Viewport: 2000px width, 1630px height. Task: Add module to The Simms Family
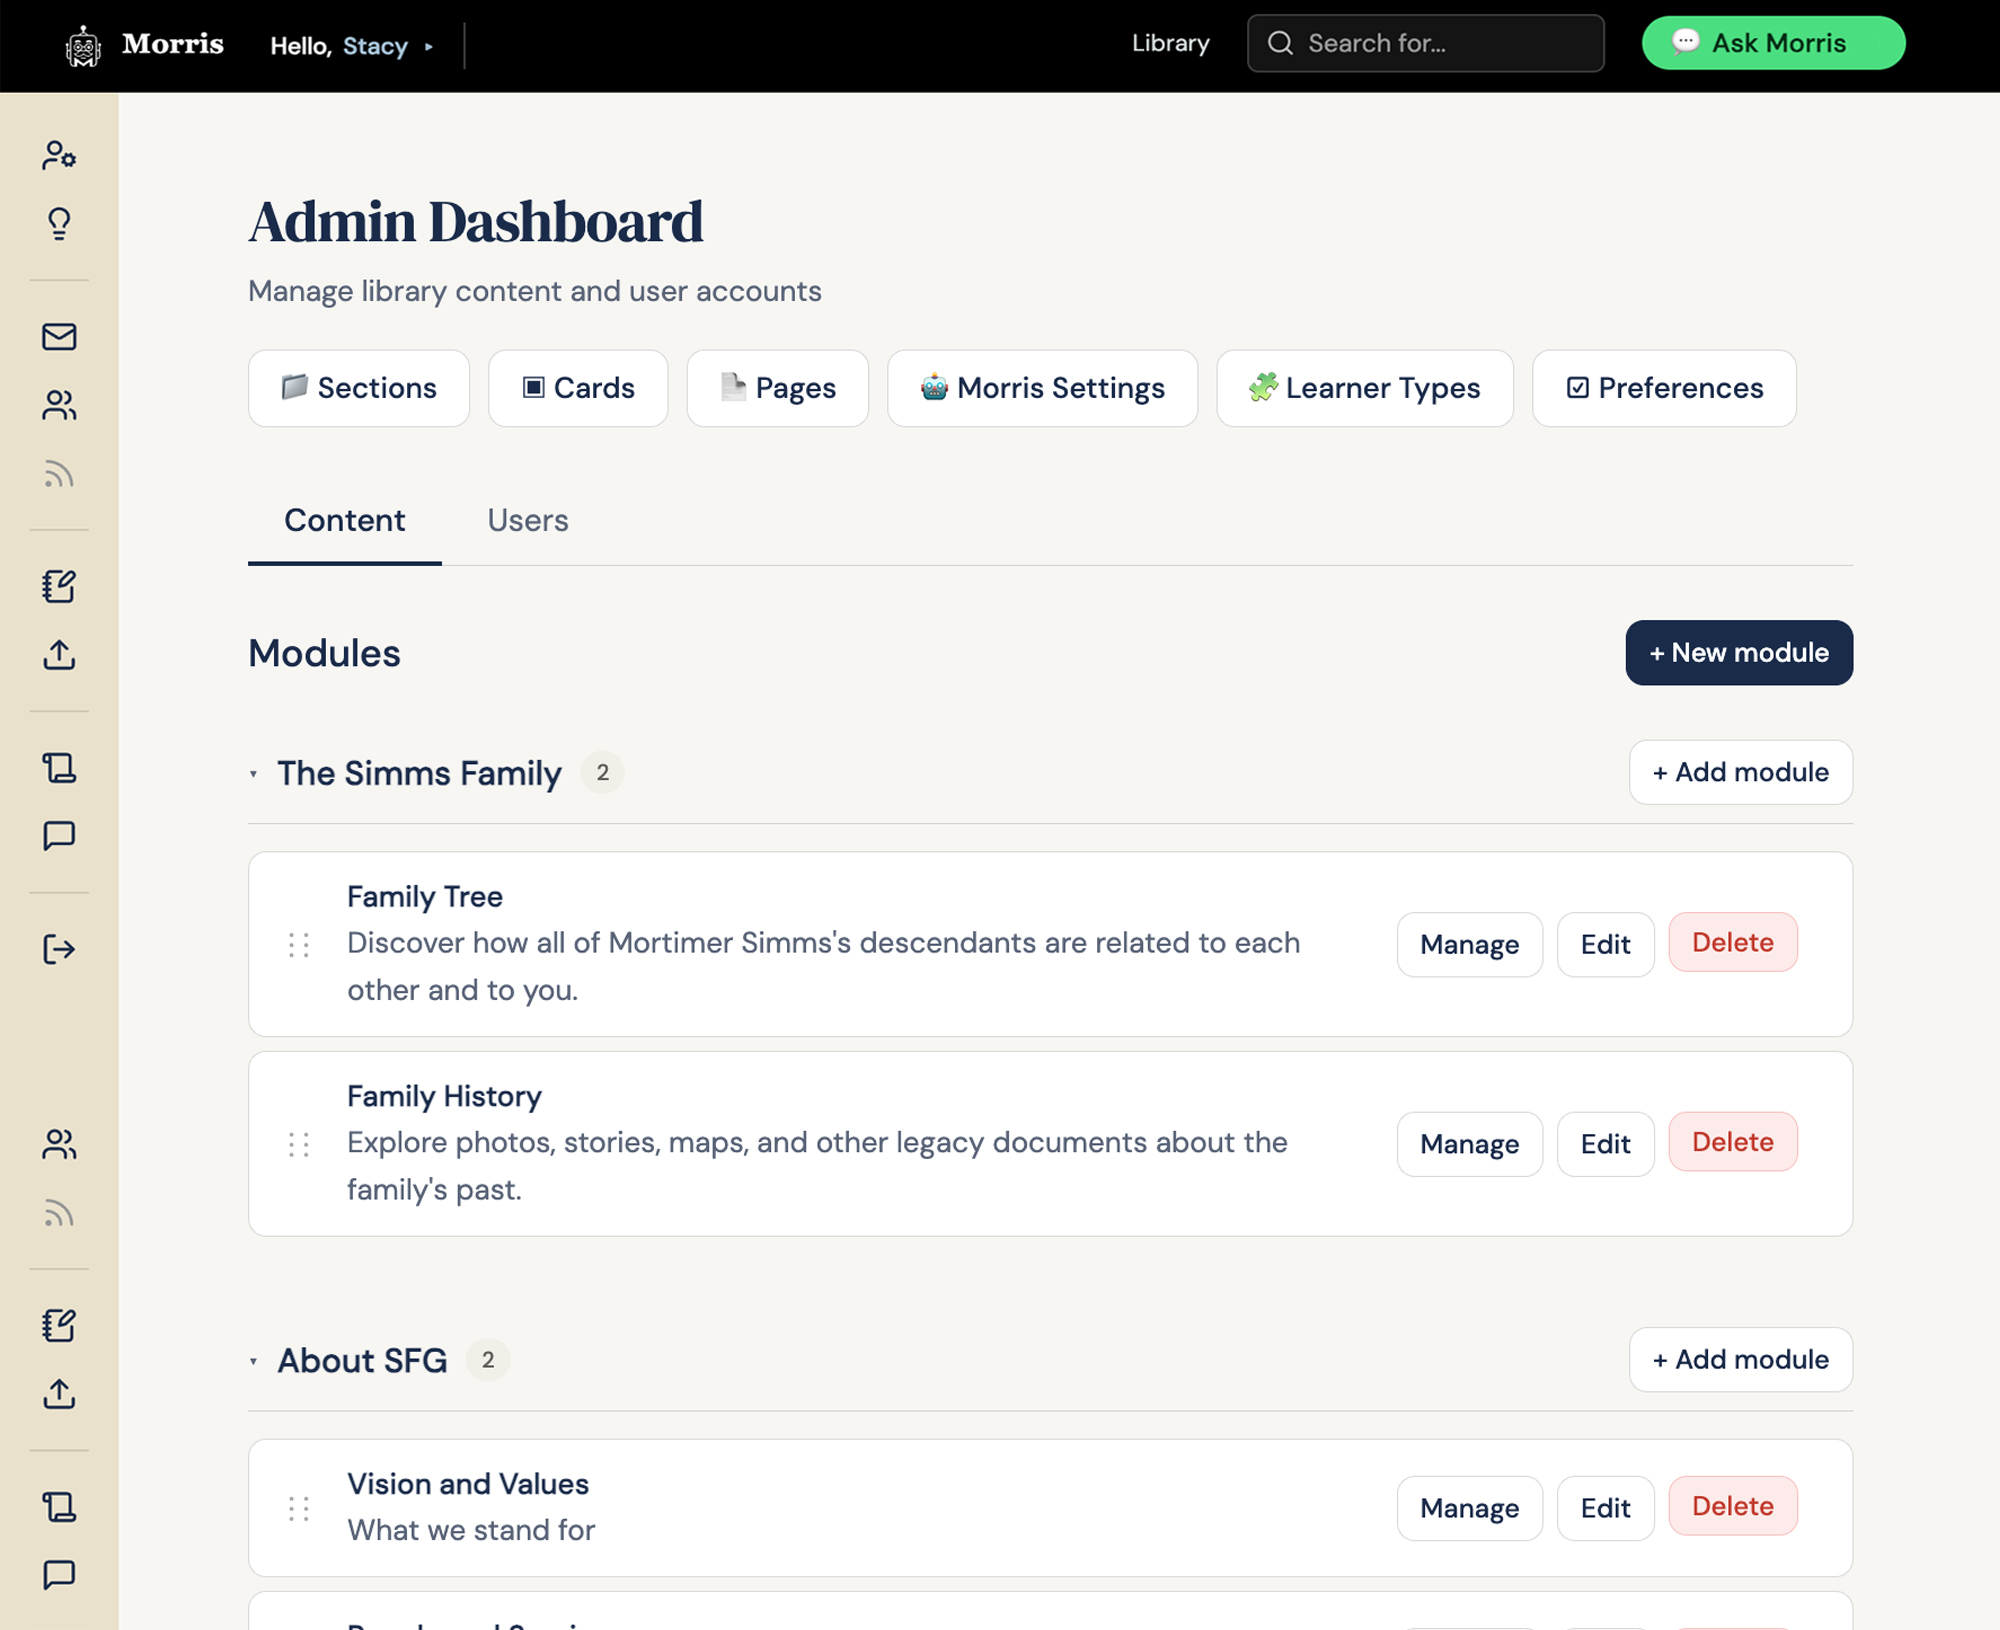1741,772
